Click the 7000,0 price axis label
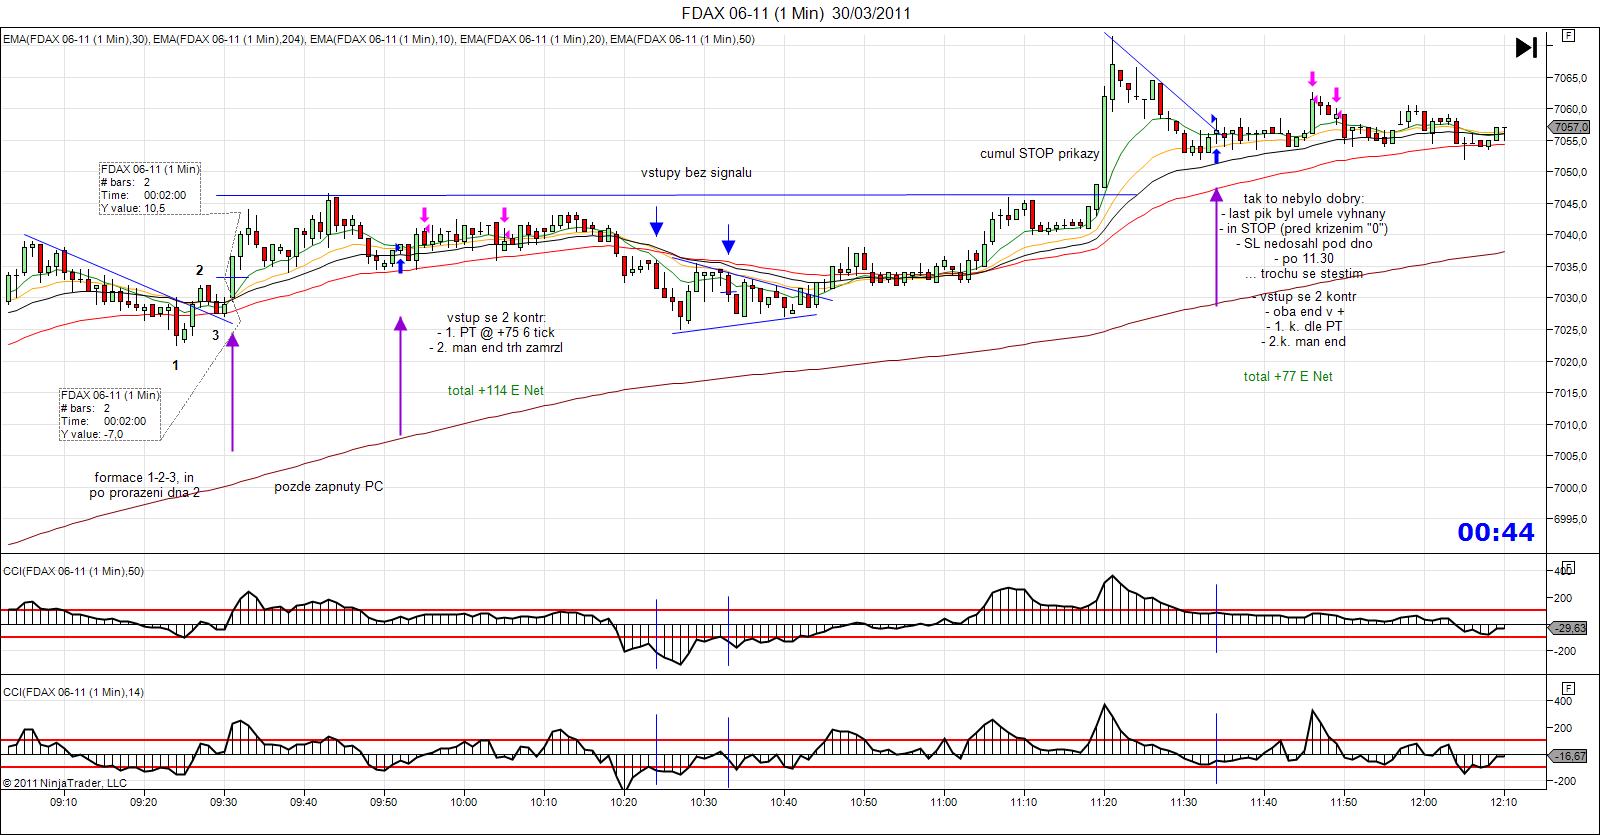 click(x=1572, y=488)
